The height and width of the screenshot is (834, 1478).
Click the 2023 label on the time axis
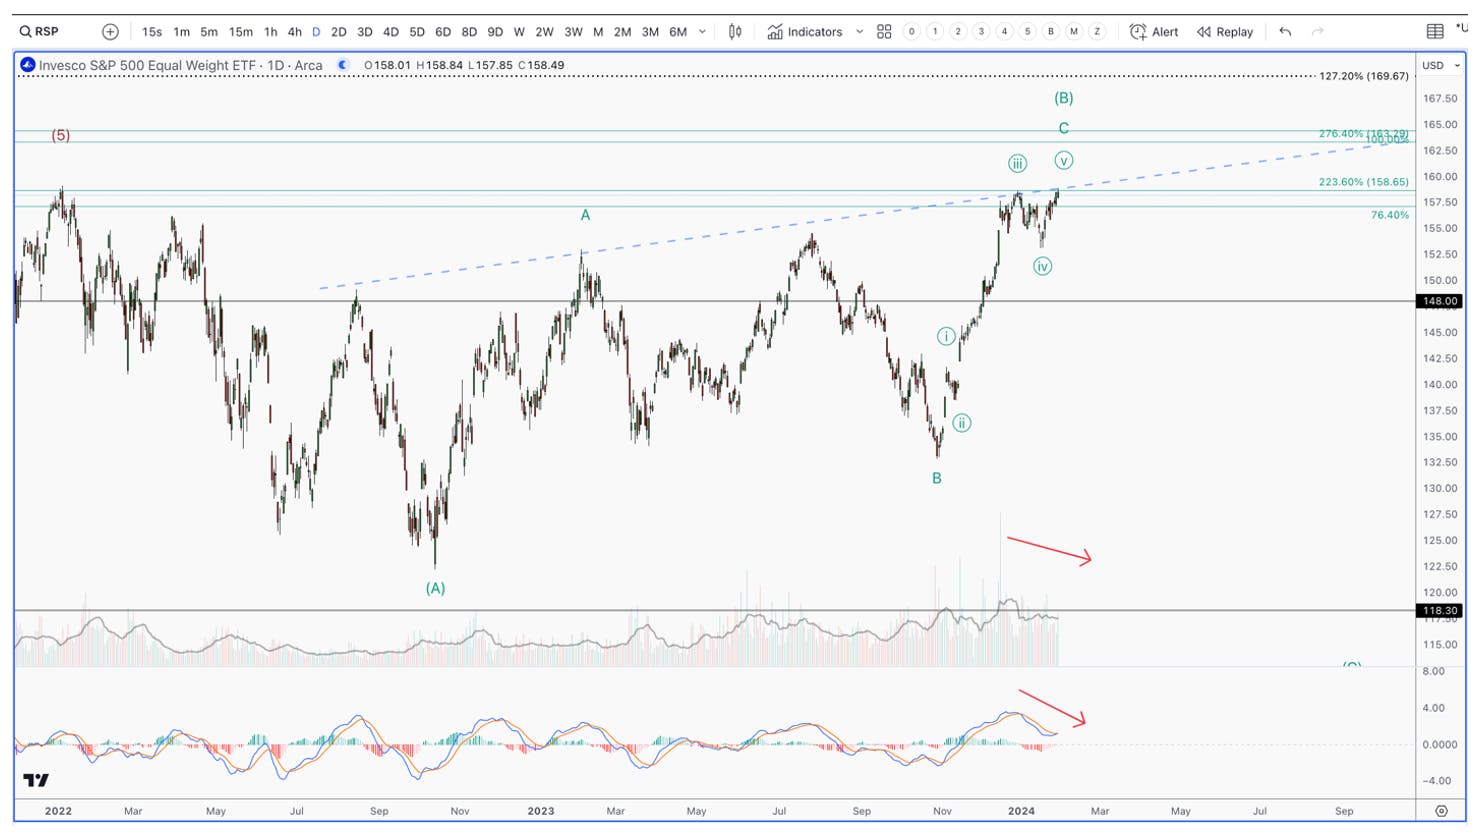541,811
